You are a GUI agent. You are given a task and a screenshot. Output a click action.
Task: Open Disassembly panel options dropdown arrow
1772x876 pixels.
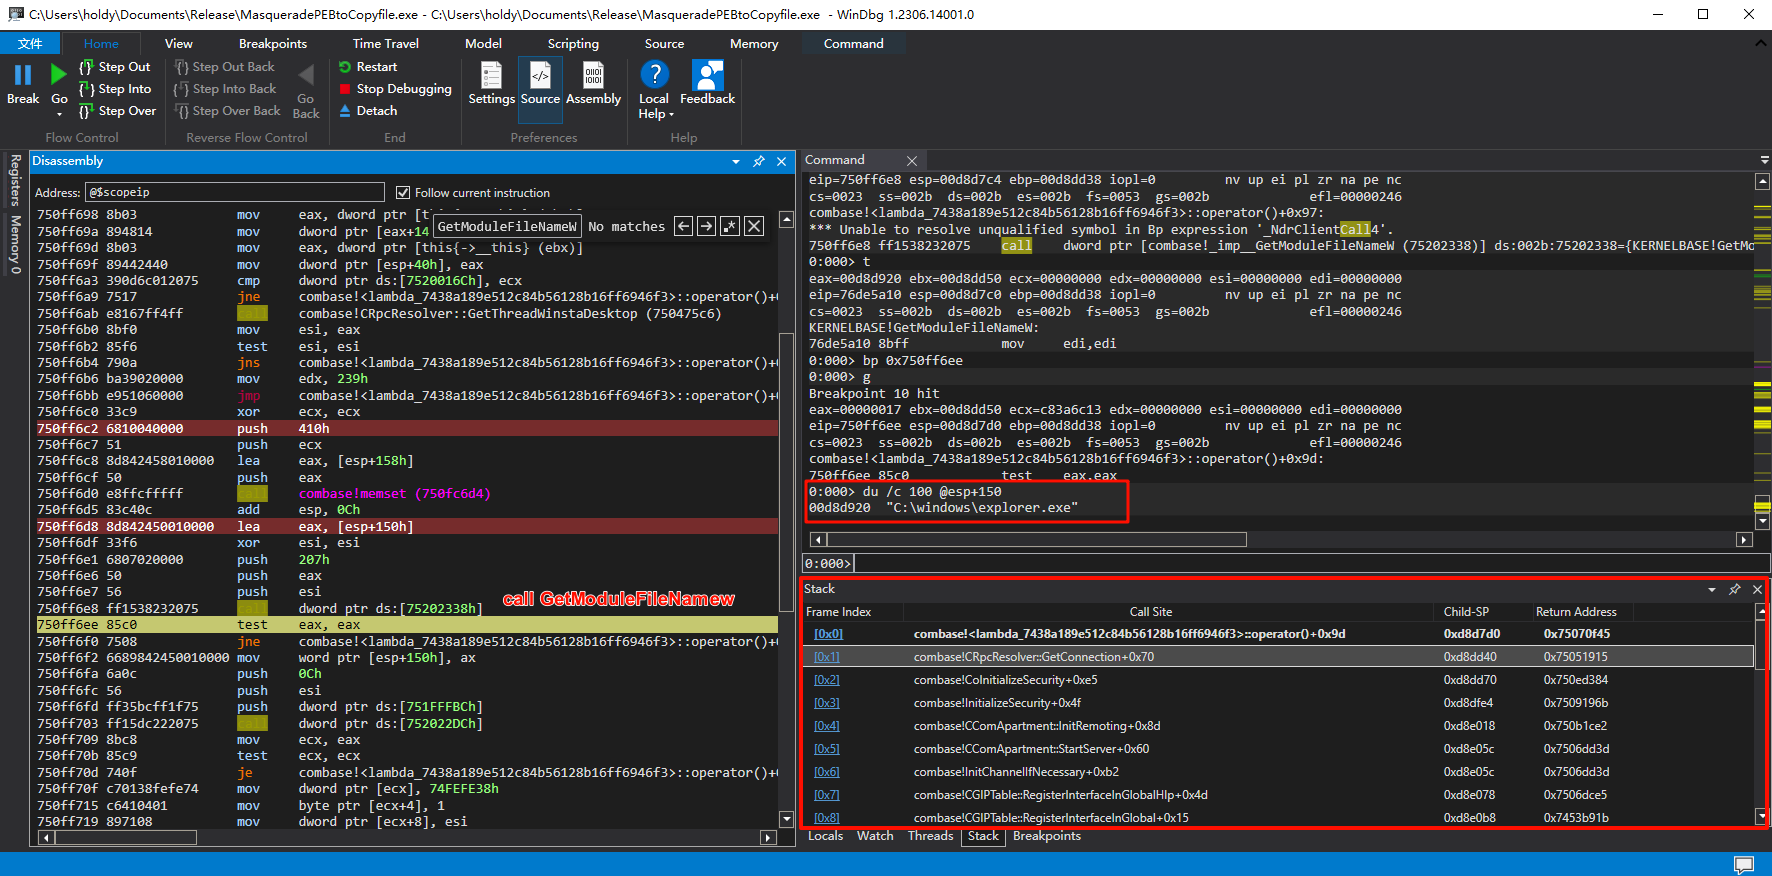[736, 161]
